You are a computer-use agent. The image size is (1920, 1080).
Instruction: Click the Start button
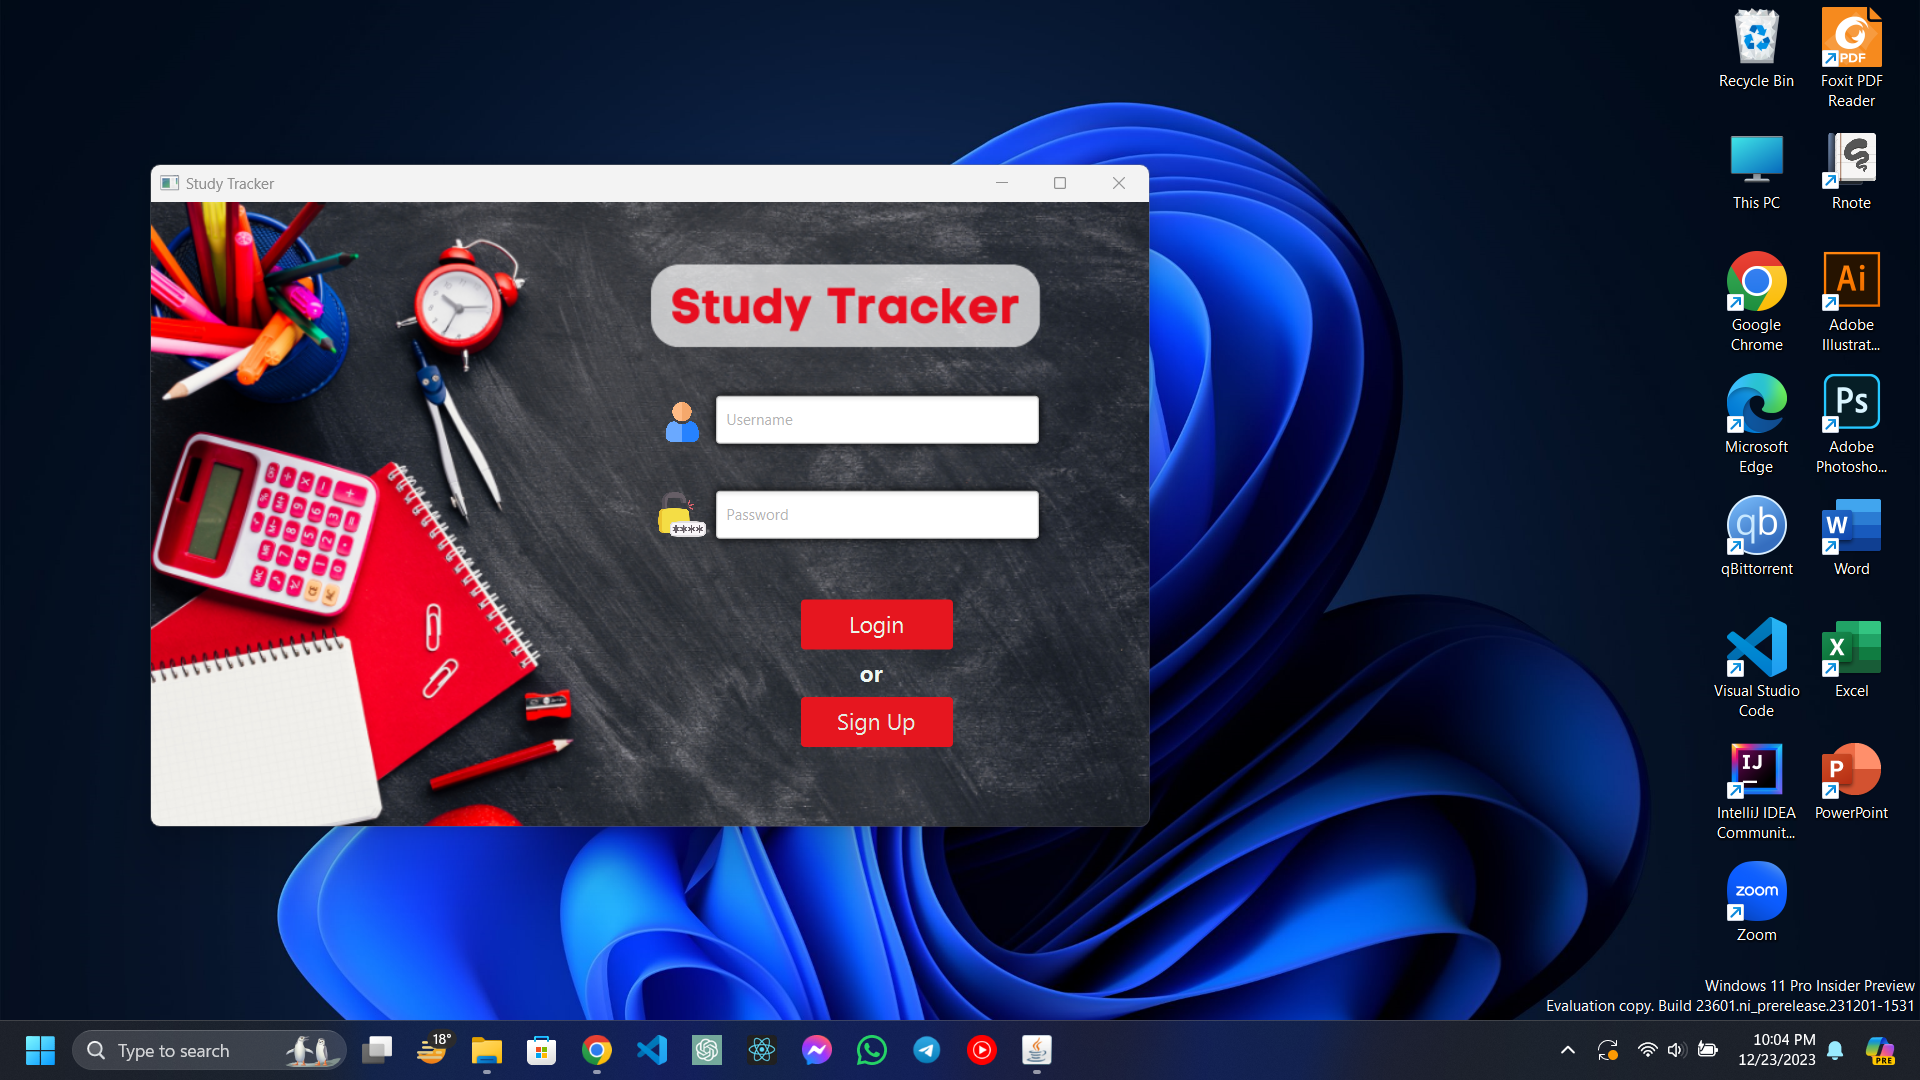(x=40, y=1050)
